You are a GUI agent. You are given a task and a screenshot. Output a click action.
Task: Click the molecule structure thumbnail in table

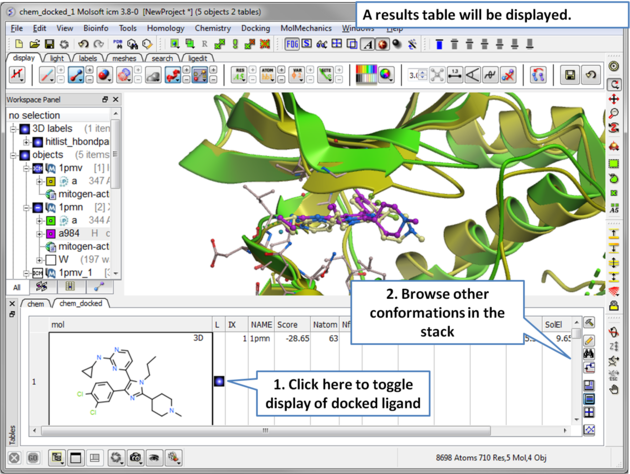click(x=125, y=382)
